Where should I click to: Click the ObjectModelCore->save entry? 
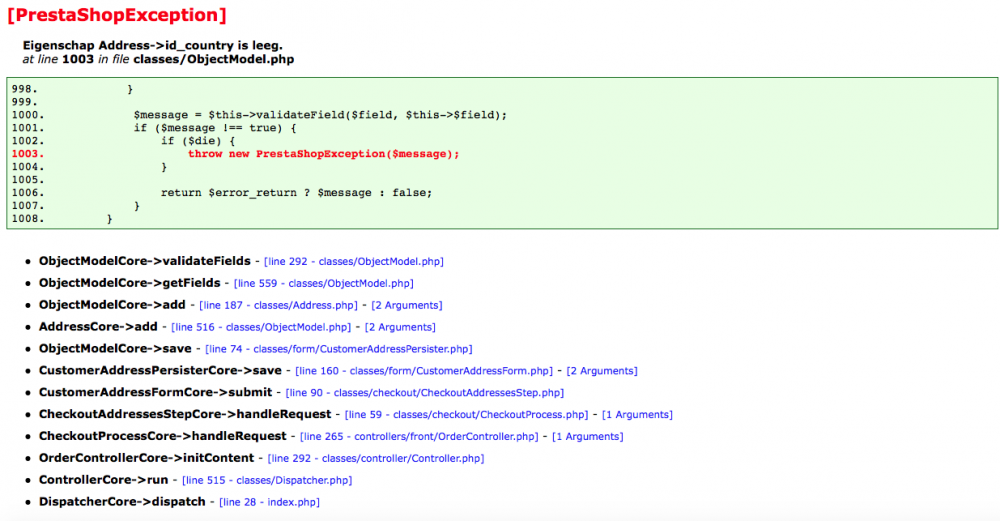115,348
